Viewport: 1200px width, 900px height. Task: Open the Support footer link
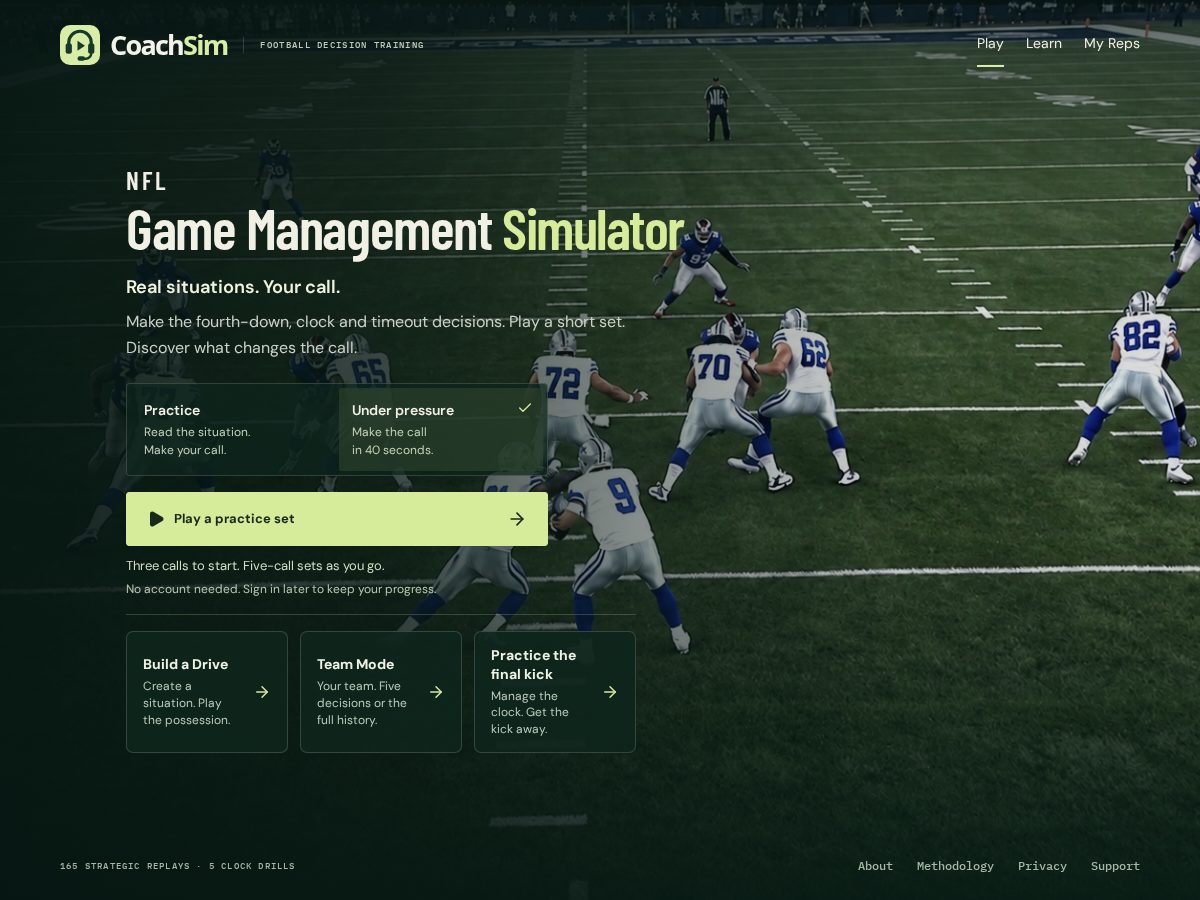1115,866
